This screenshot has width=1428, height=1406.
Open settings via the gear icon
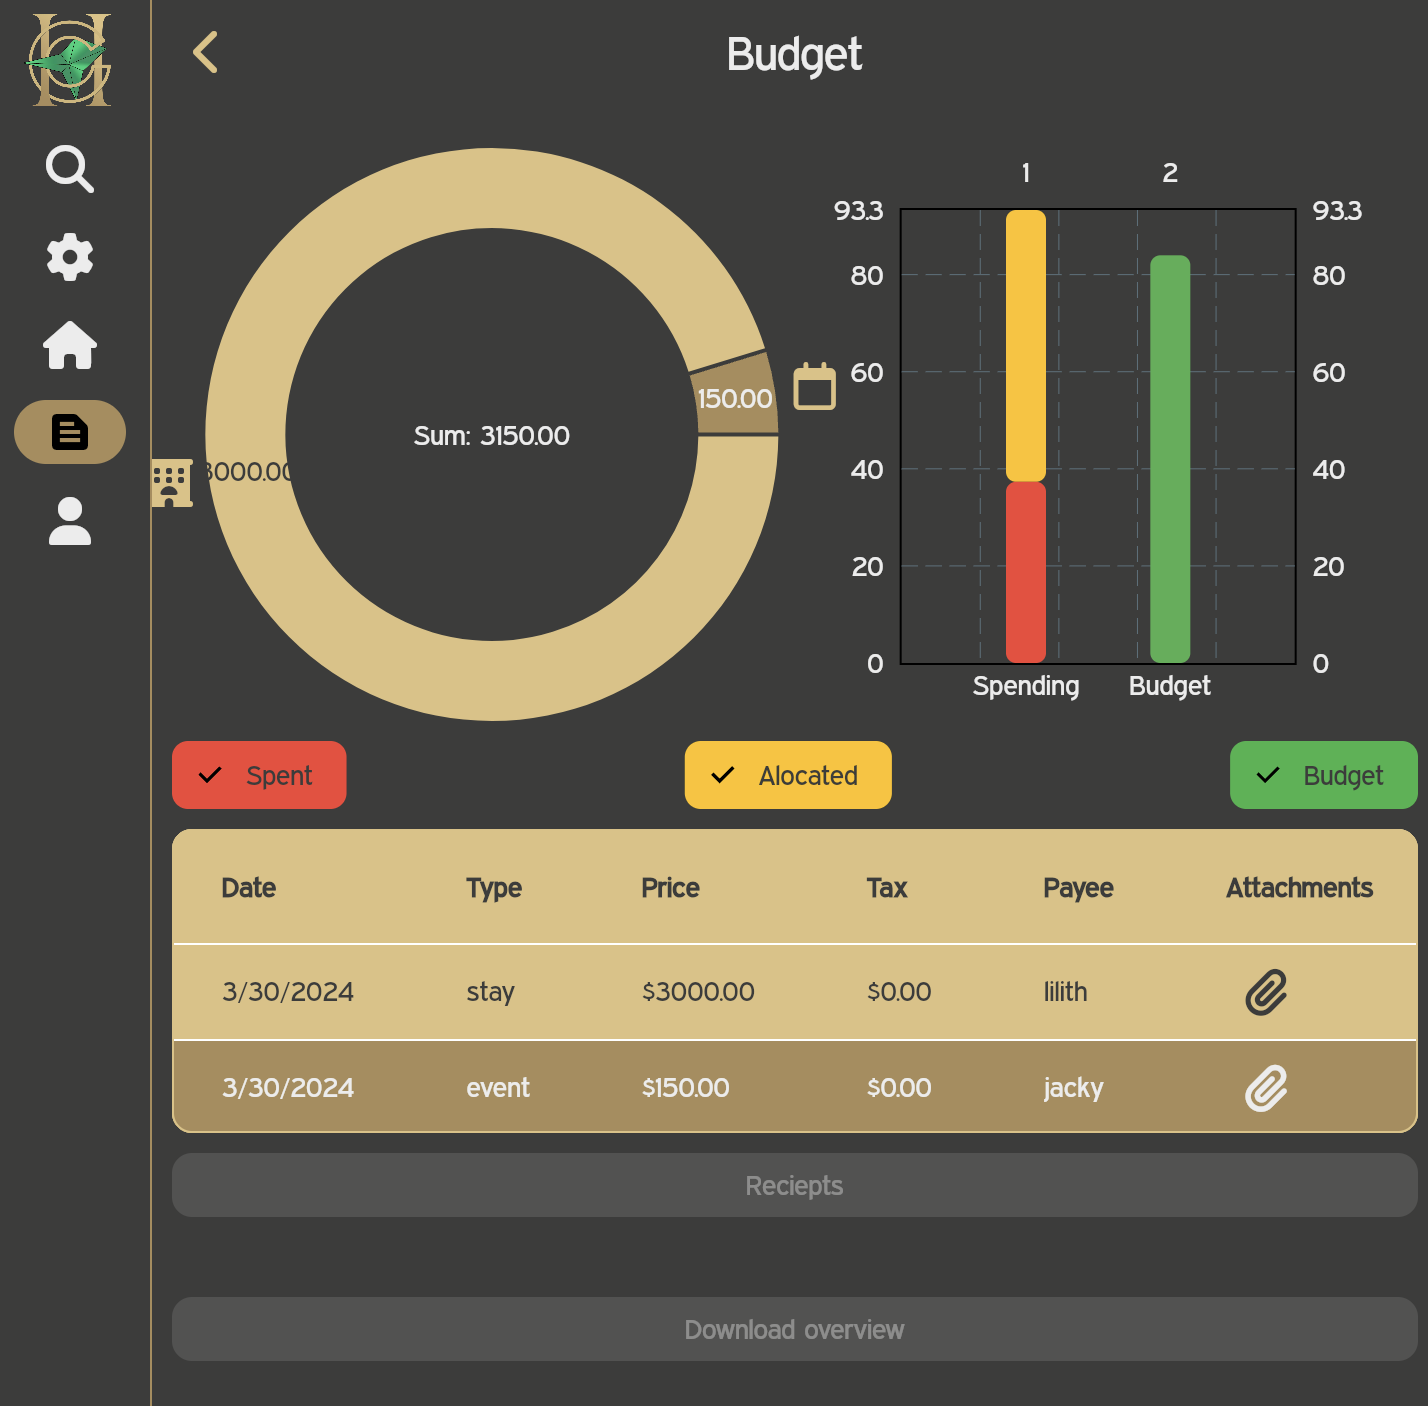pyautogui.click(x=70, y=257)
